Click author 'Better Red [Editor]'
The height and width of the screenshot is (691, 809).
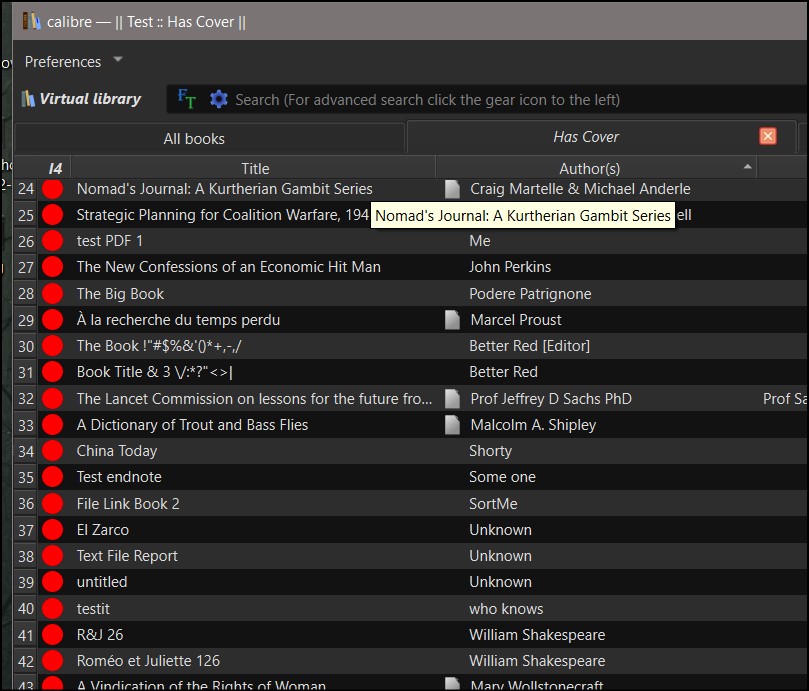pos(529,346)
